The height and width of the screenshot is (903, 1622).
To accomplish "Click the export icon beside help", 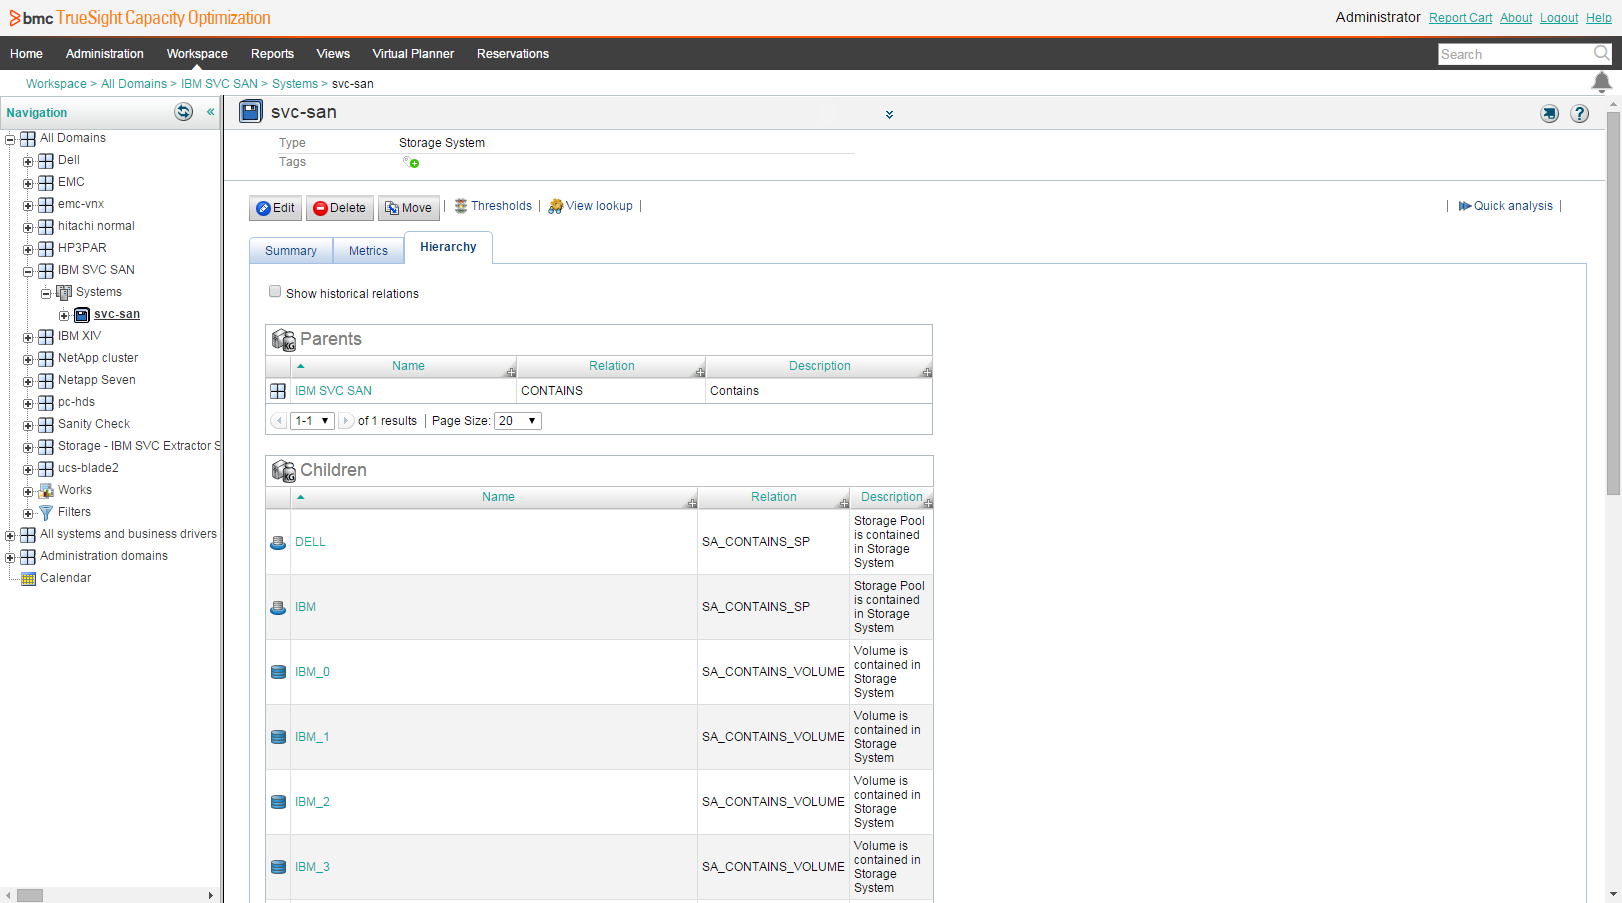I will 1549,114.
